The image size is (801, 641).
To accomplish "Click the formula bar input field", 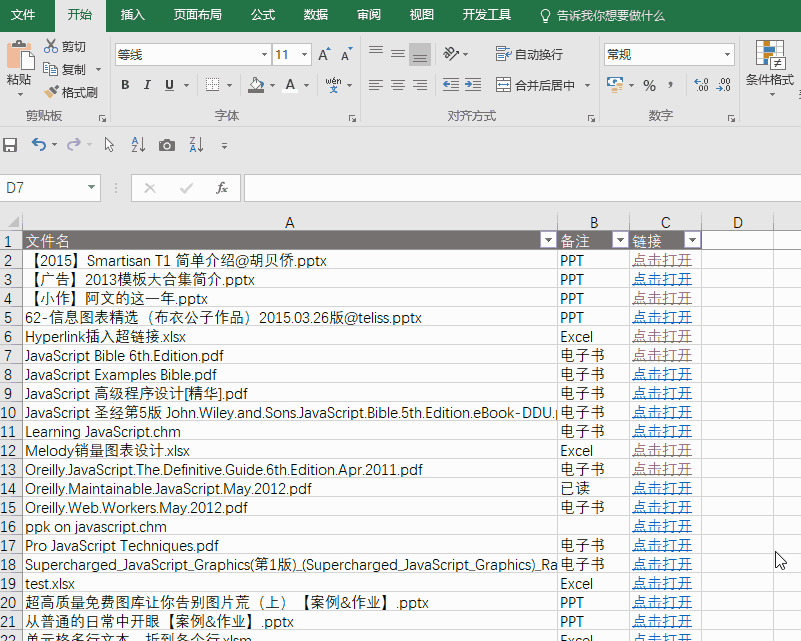I will (522, 188).
